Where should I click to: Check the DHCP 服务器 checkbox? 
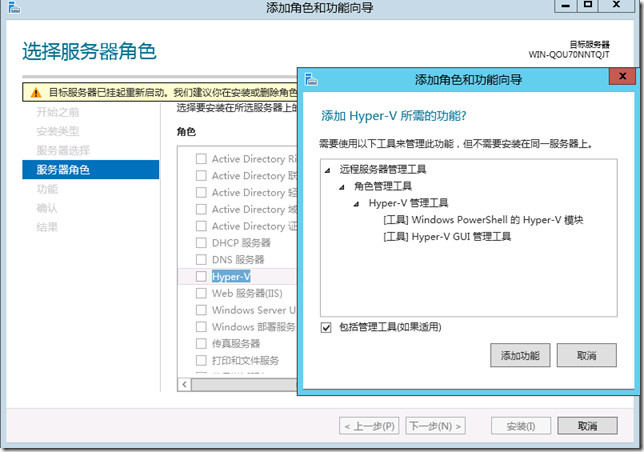(201, 243)
